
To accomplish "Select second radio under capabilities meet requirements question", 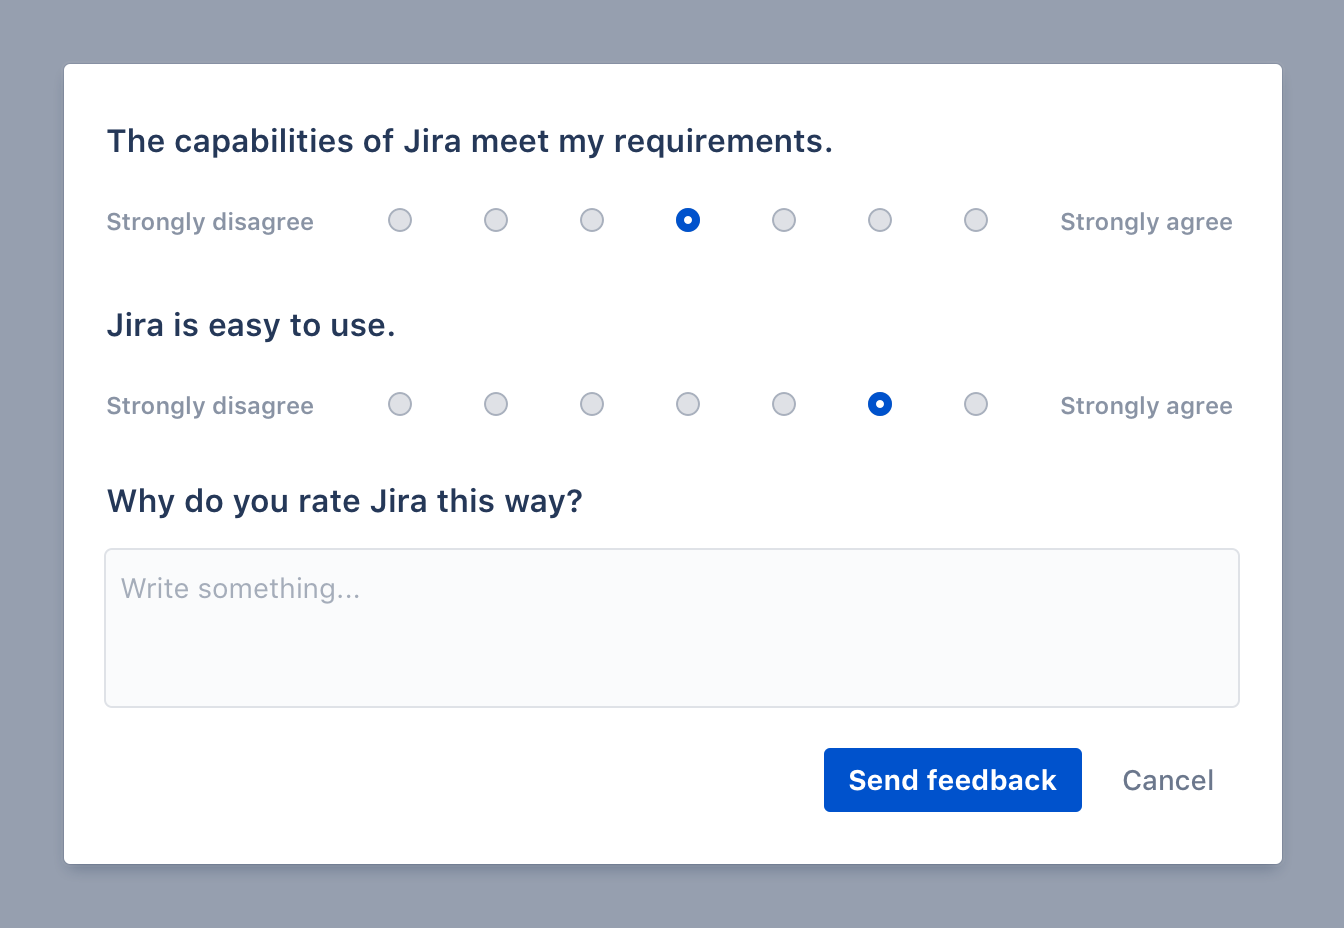I will coord(496,220).
